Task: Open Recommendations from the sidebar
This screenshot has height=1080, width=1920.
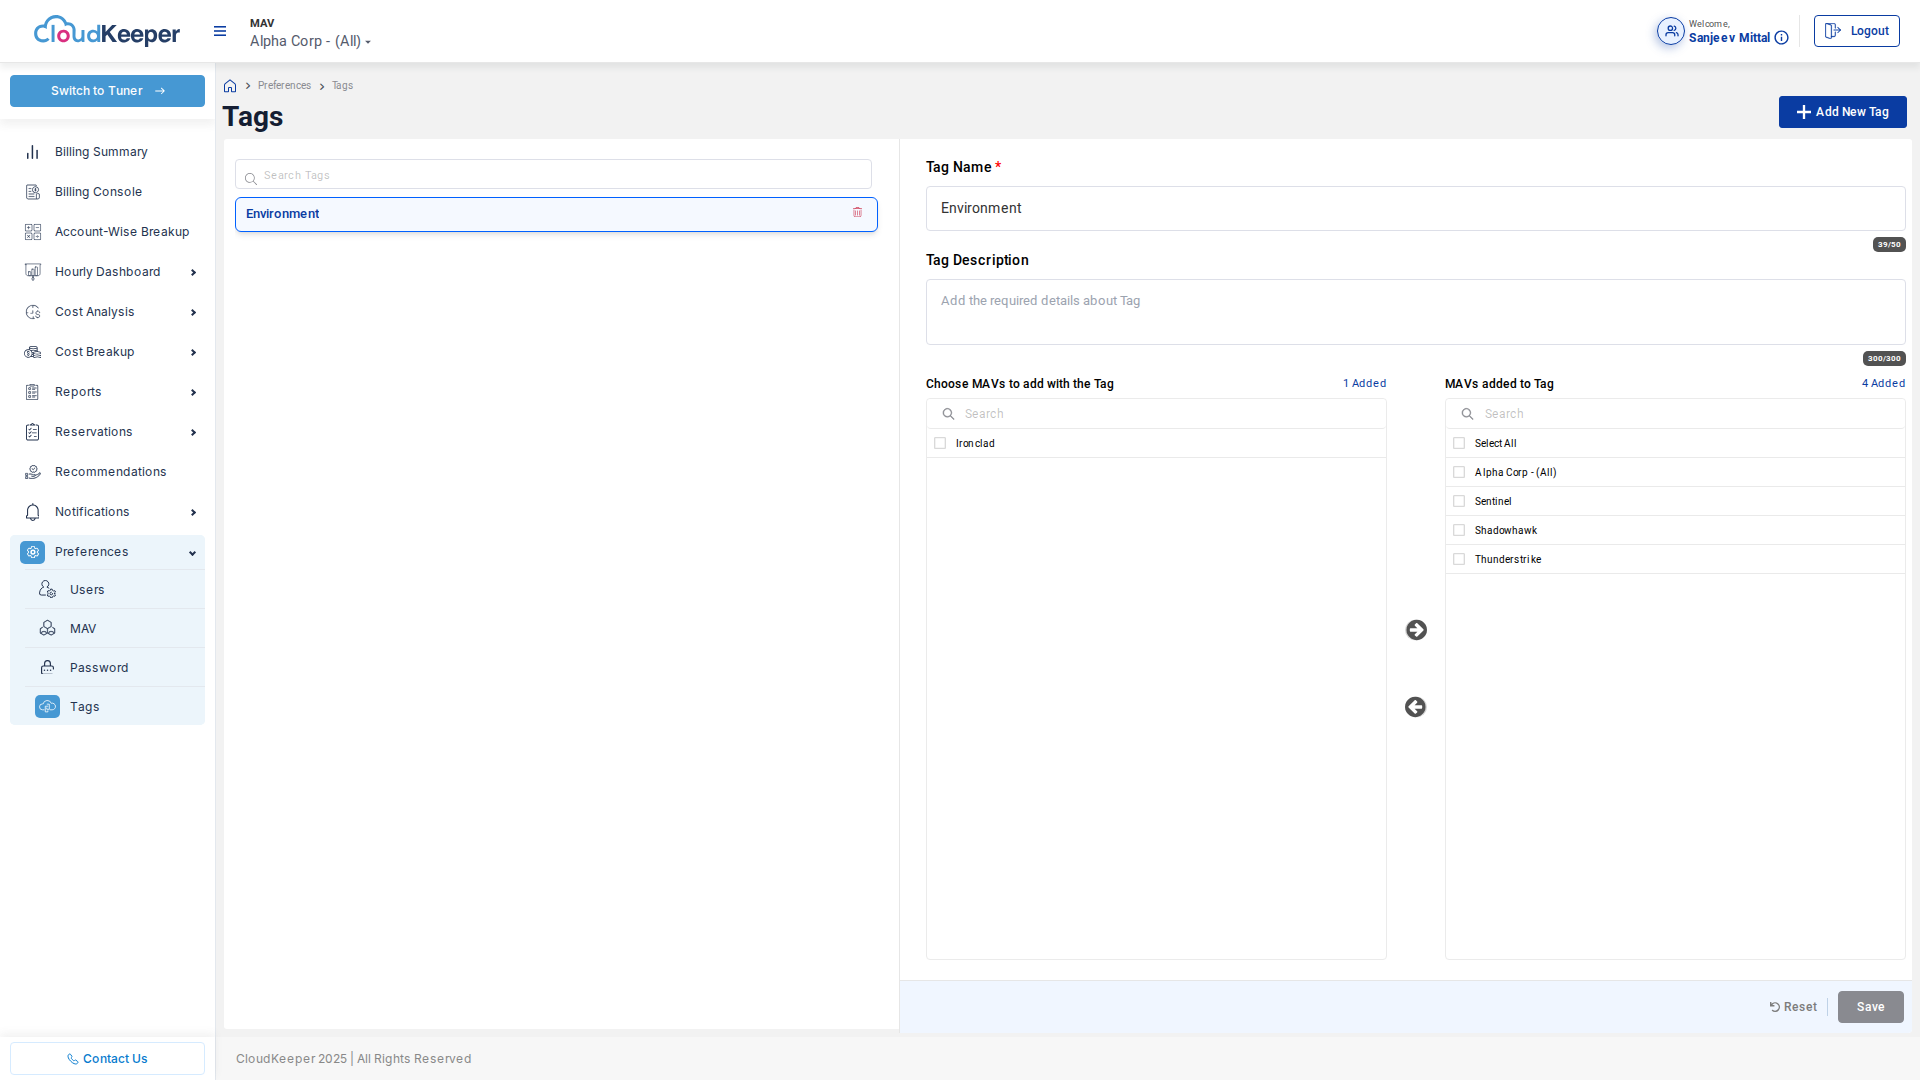Action: pyautogui.click(x=110, y=472)
